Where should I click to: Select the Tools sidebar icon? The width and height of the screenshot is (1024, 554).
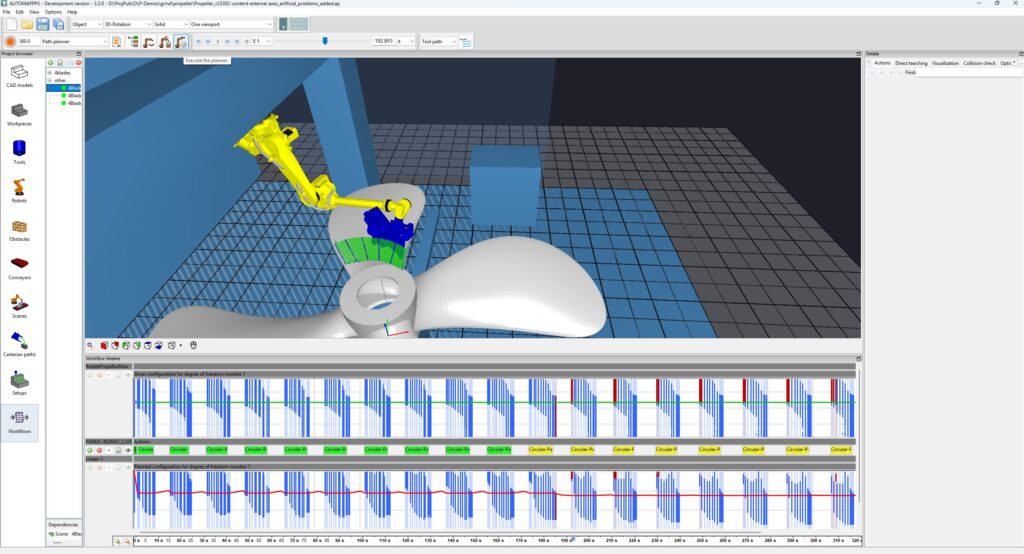click(x=19, y=152)
